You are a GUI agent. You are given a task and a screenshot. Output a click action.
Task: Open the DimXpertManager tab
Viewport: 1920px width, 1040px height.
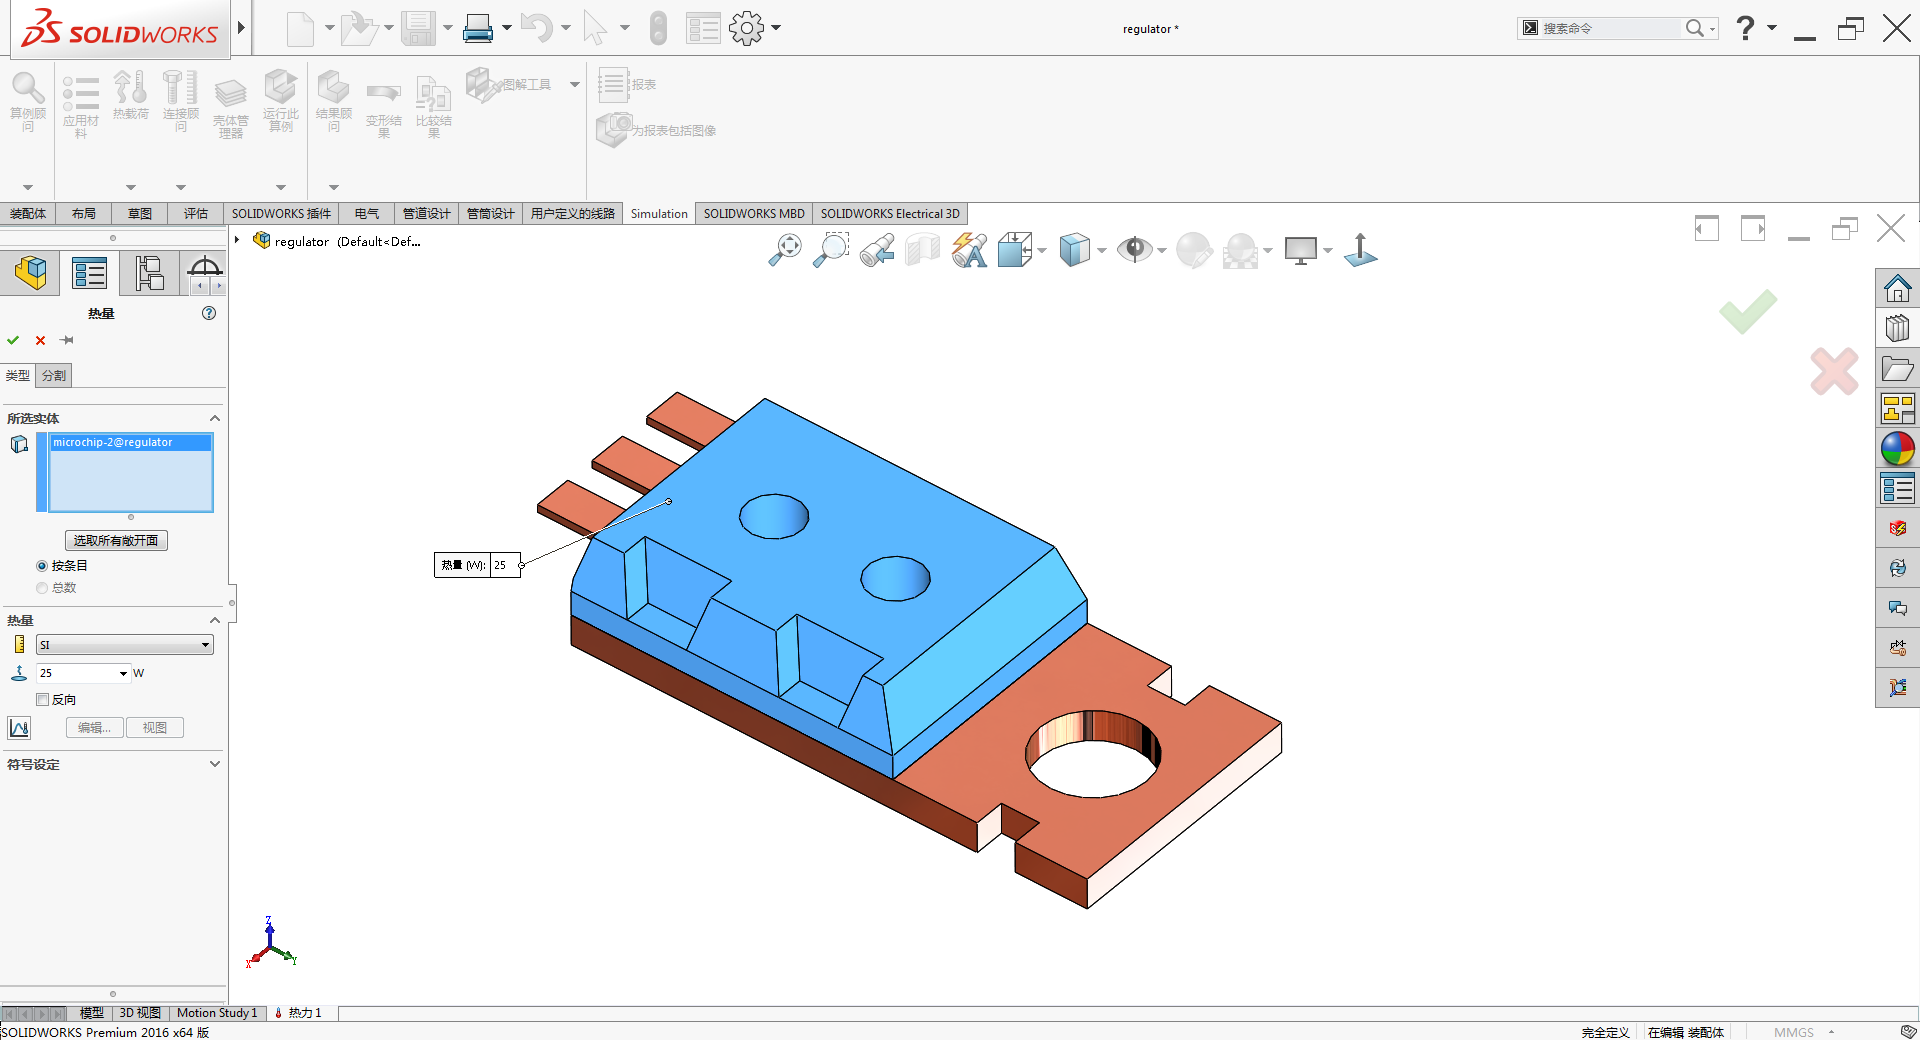tap(204, 266)
